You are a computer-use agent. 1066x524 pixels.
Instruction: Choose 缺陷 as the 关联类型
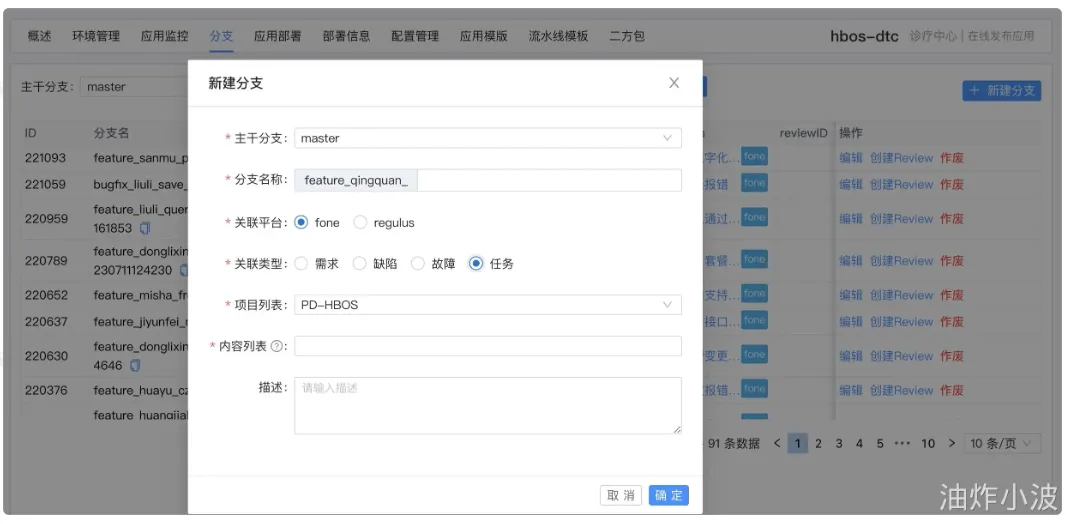(360, 264)
